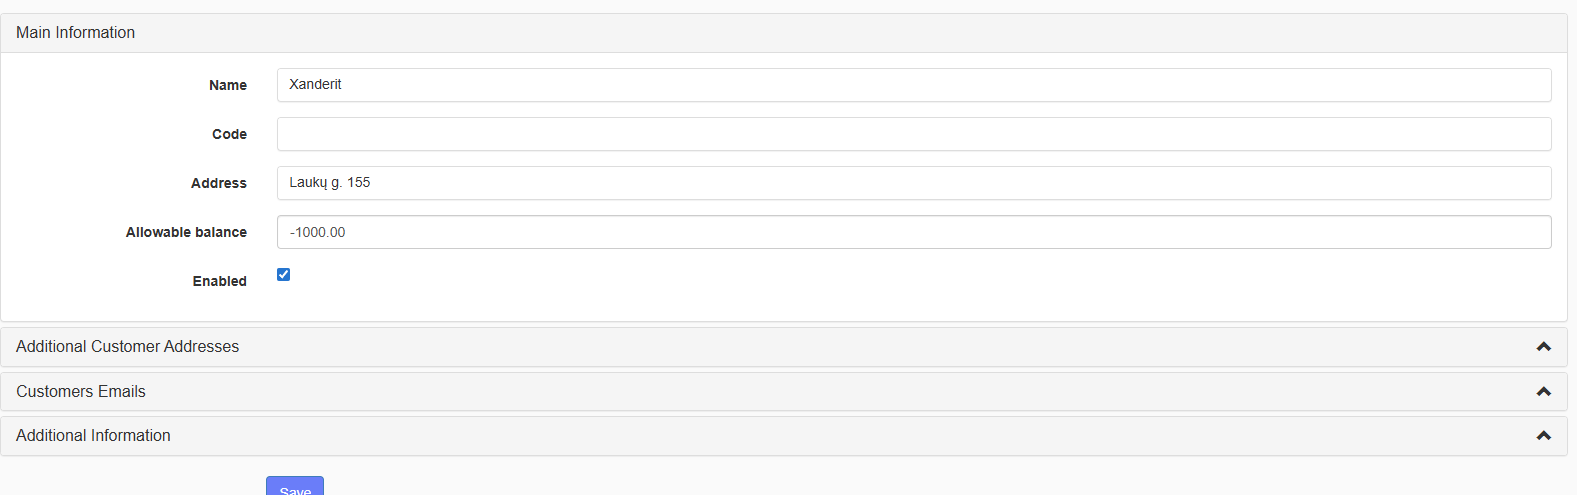
Task: Click into the empty Code field
Action: coord(913,134)
